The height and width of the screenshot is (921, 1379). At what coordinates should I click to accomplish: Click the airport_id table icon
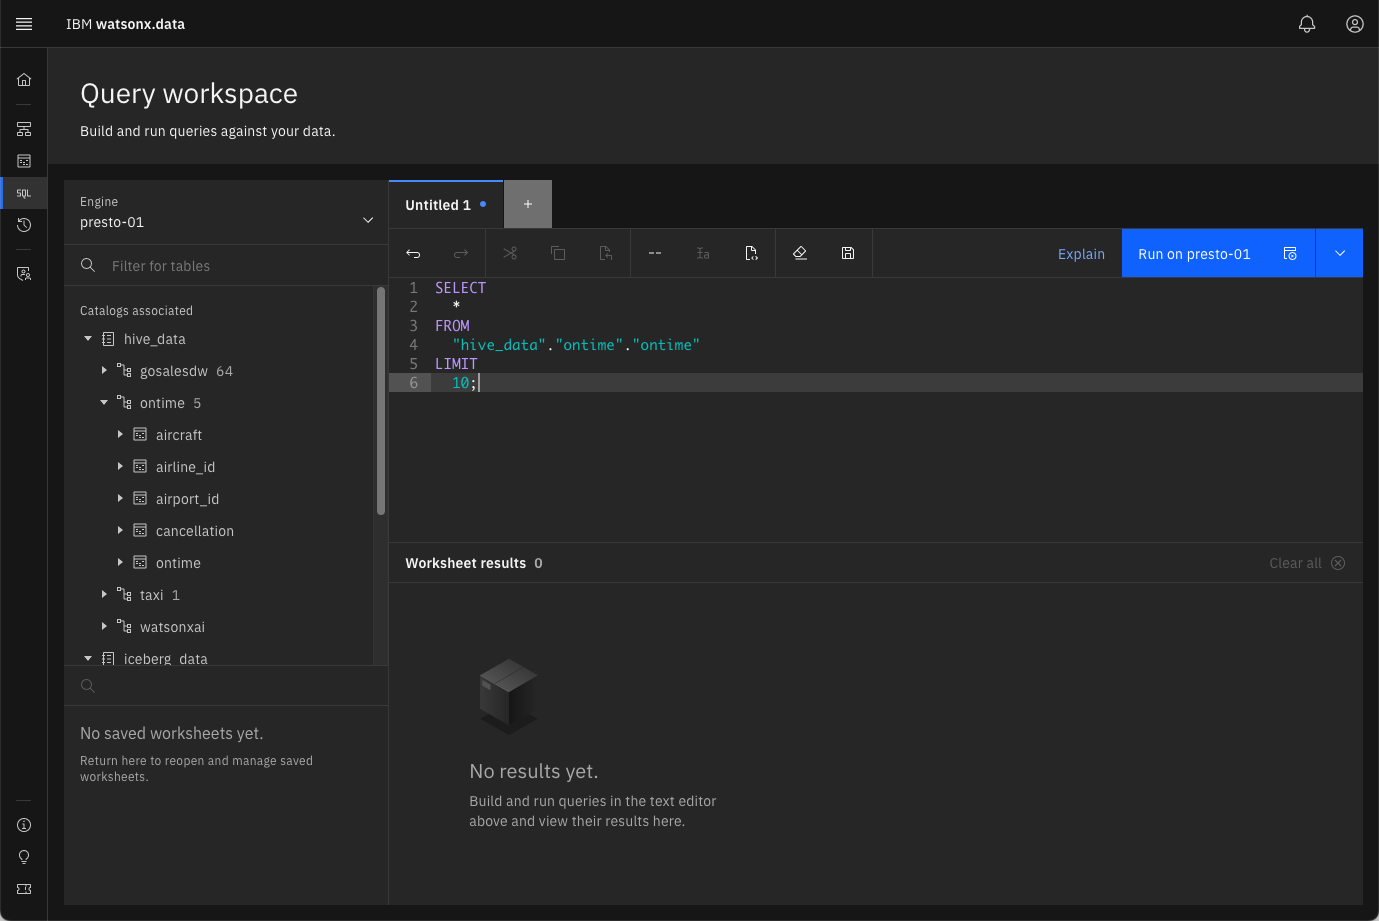(x=140, y=499)
